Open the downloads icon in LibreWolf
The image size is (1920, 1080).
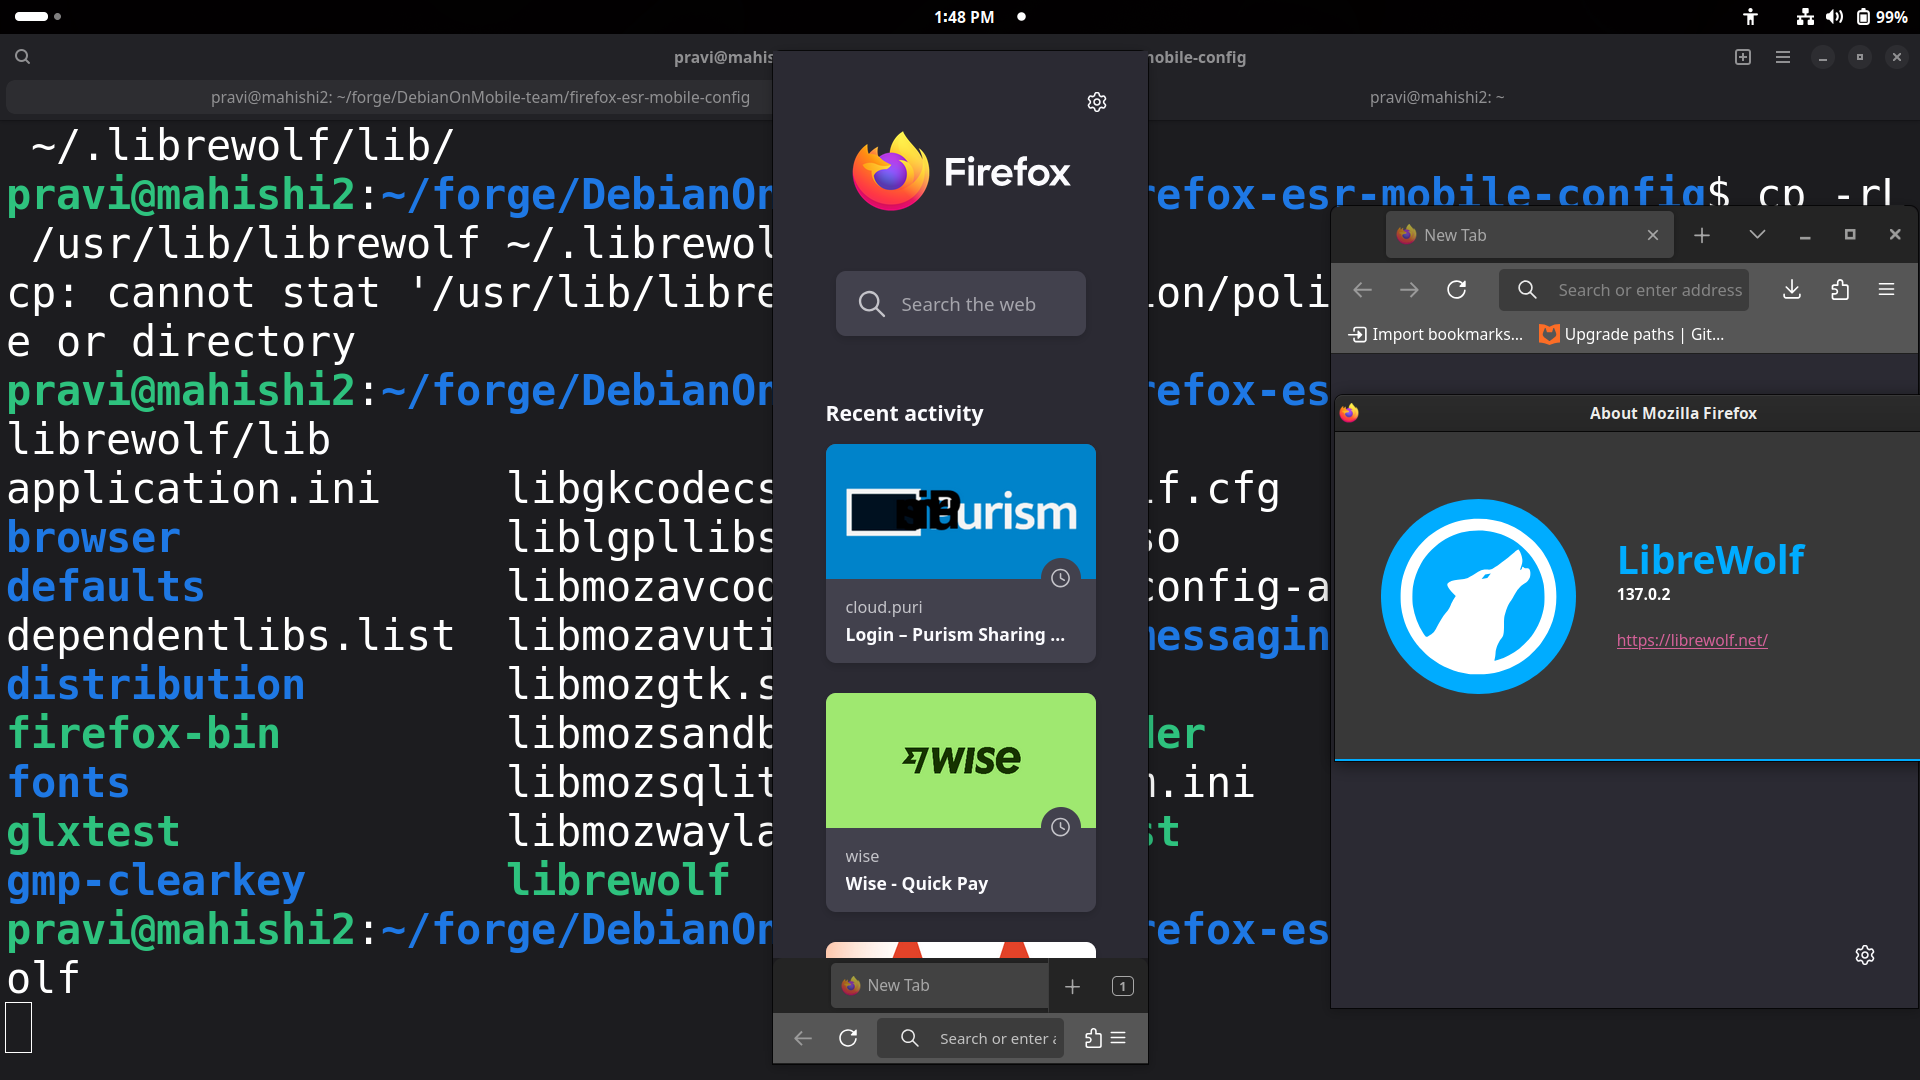tap(1792, 290)
